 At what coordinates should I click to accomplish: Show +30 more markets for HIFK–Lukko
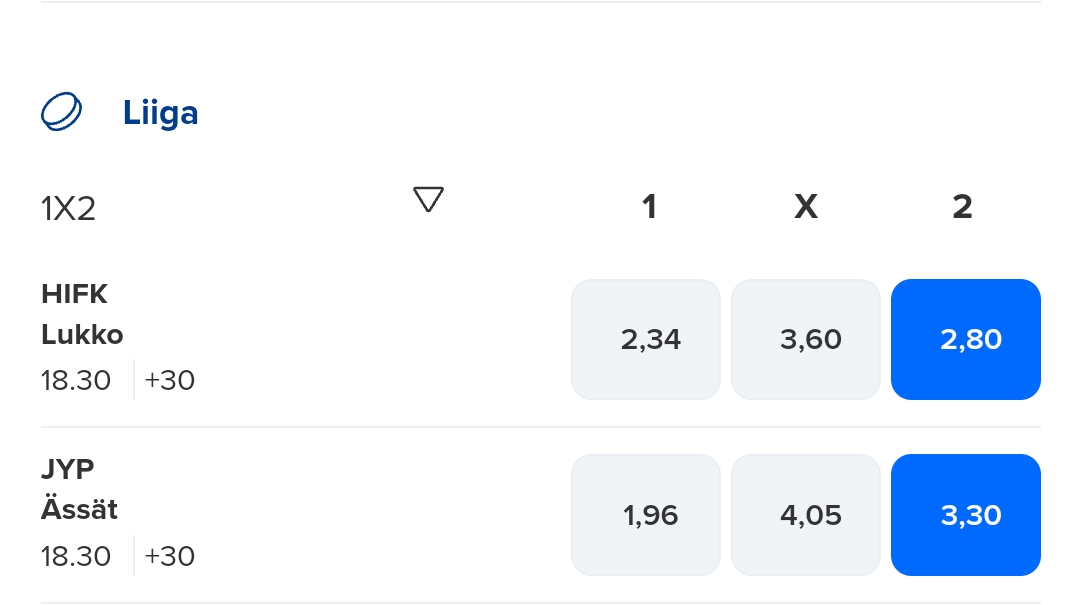170,380
